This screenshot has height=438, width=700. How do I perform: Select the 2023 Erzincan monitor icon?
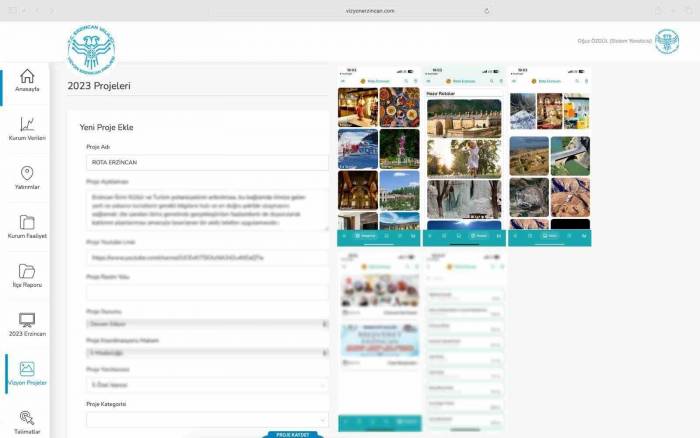[x=27, y=321]
